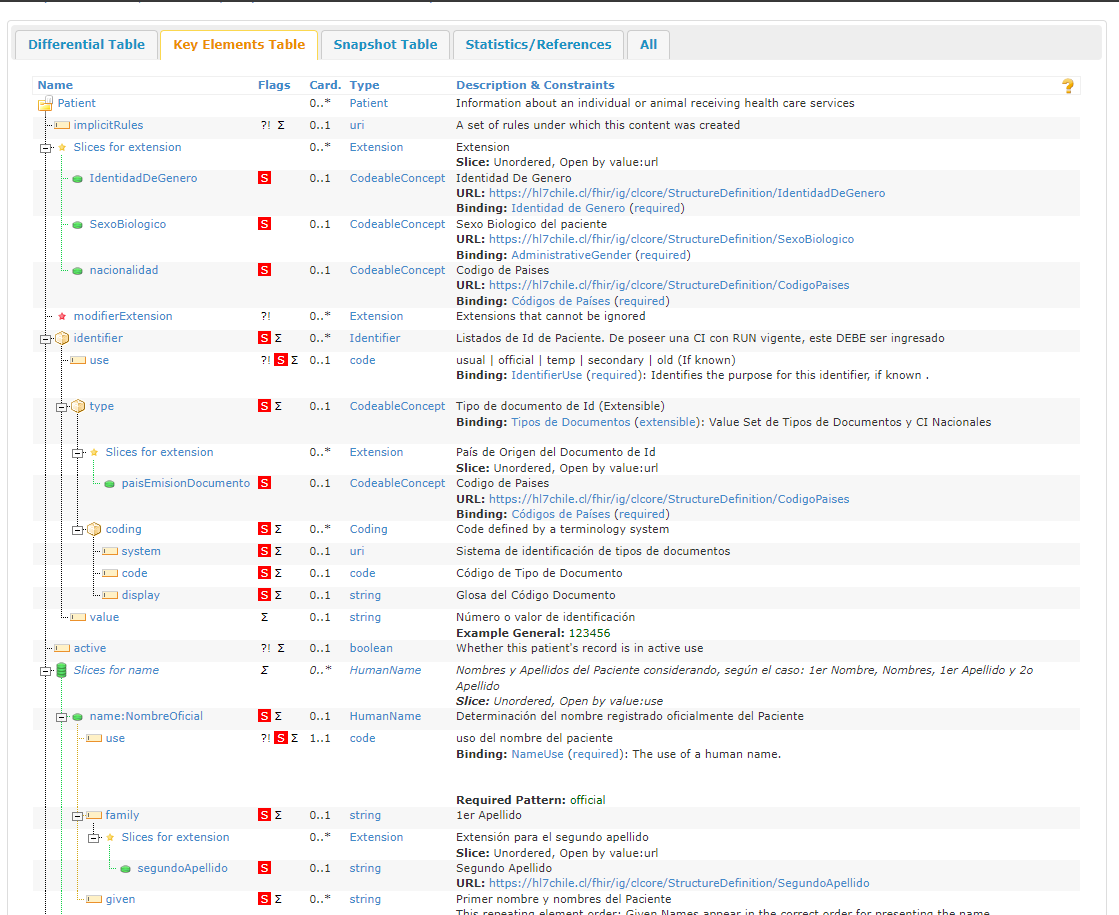The image size is (1119, 915).
Task: Click the implicitRules primitive element icon
Action: [x=61, y=126]
